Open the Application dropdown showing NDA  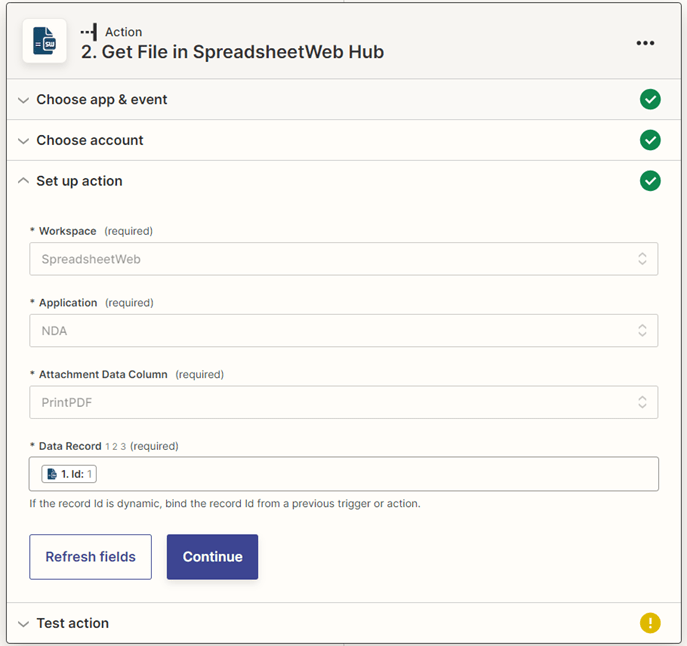344,330
